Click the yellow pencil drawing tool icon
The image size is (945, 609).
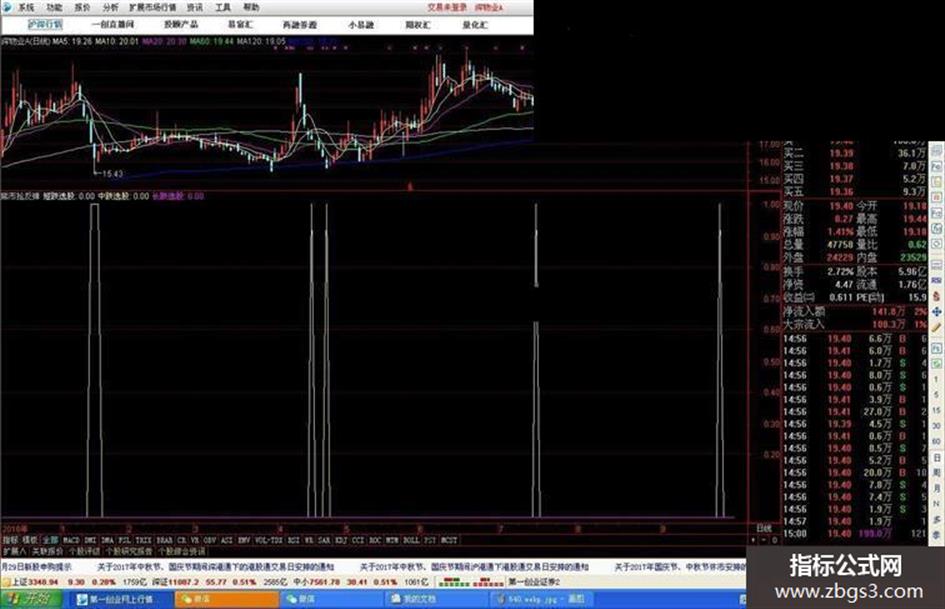(x=936, y=327)
